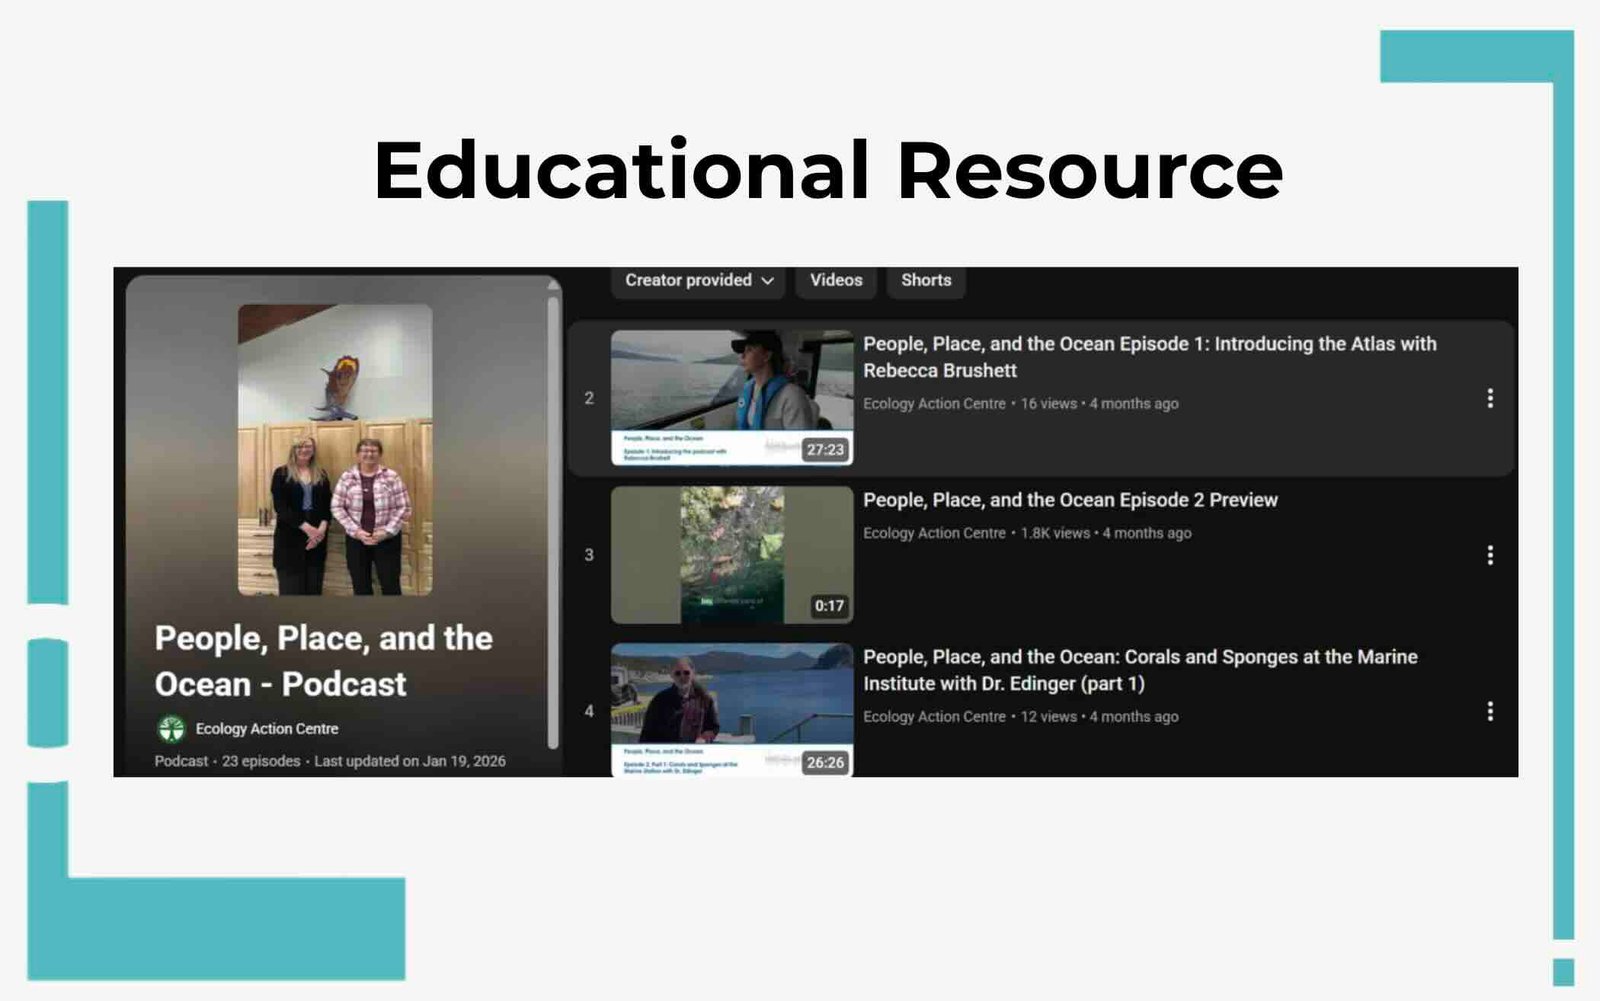Click '16 views' on the Episode 1 row
Image resolution: width=1600 pixels, height=1001 pixels.
[1049, 404]
